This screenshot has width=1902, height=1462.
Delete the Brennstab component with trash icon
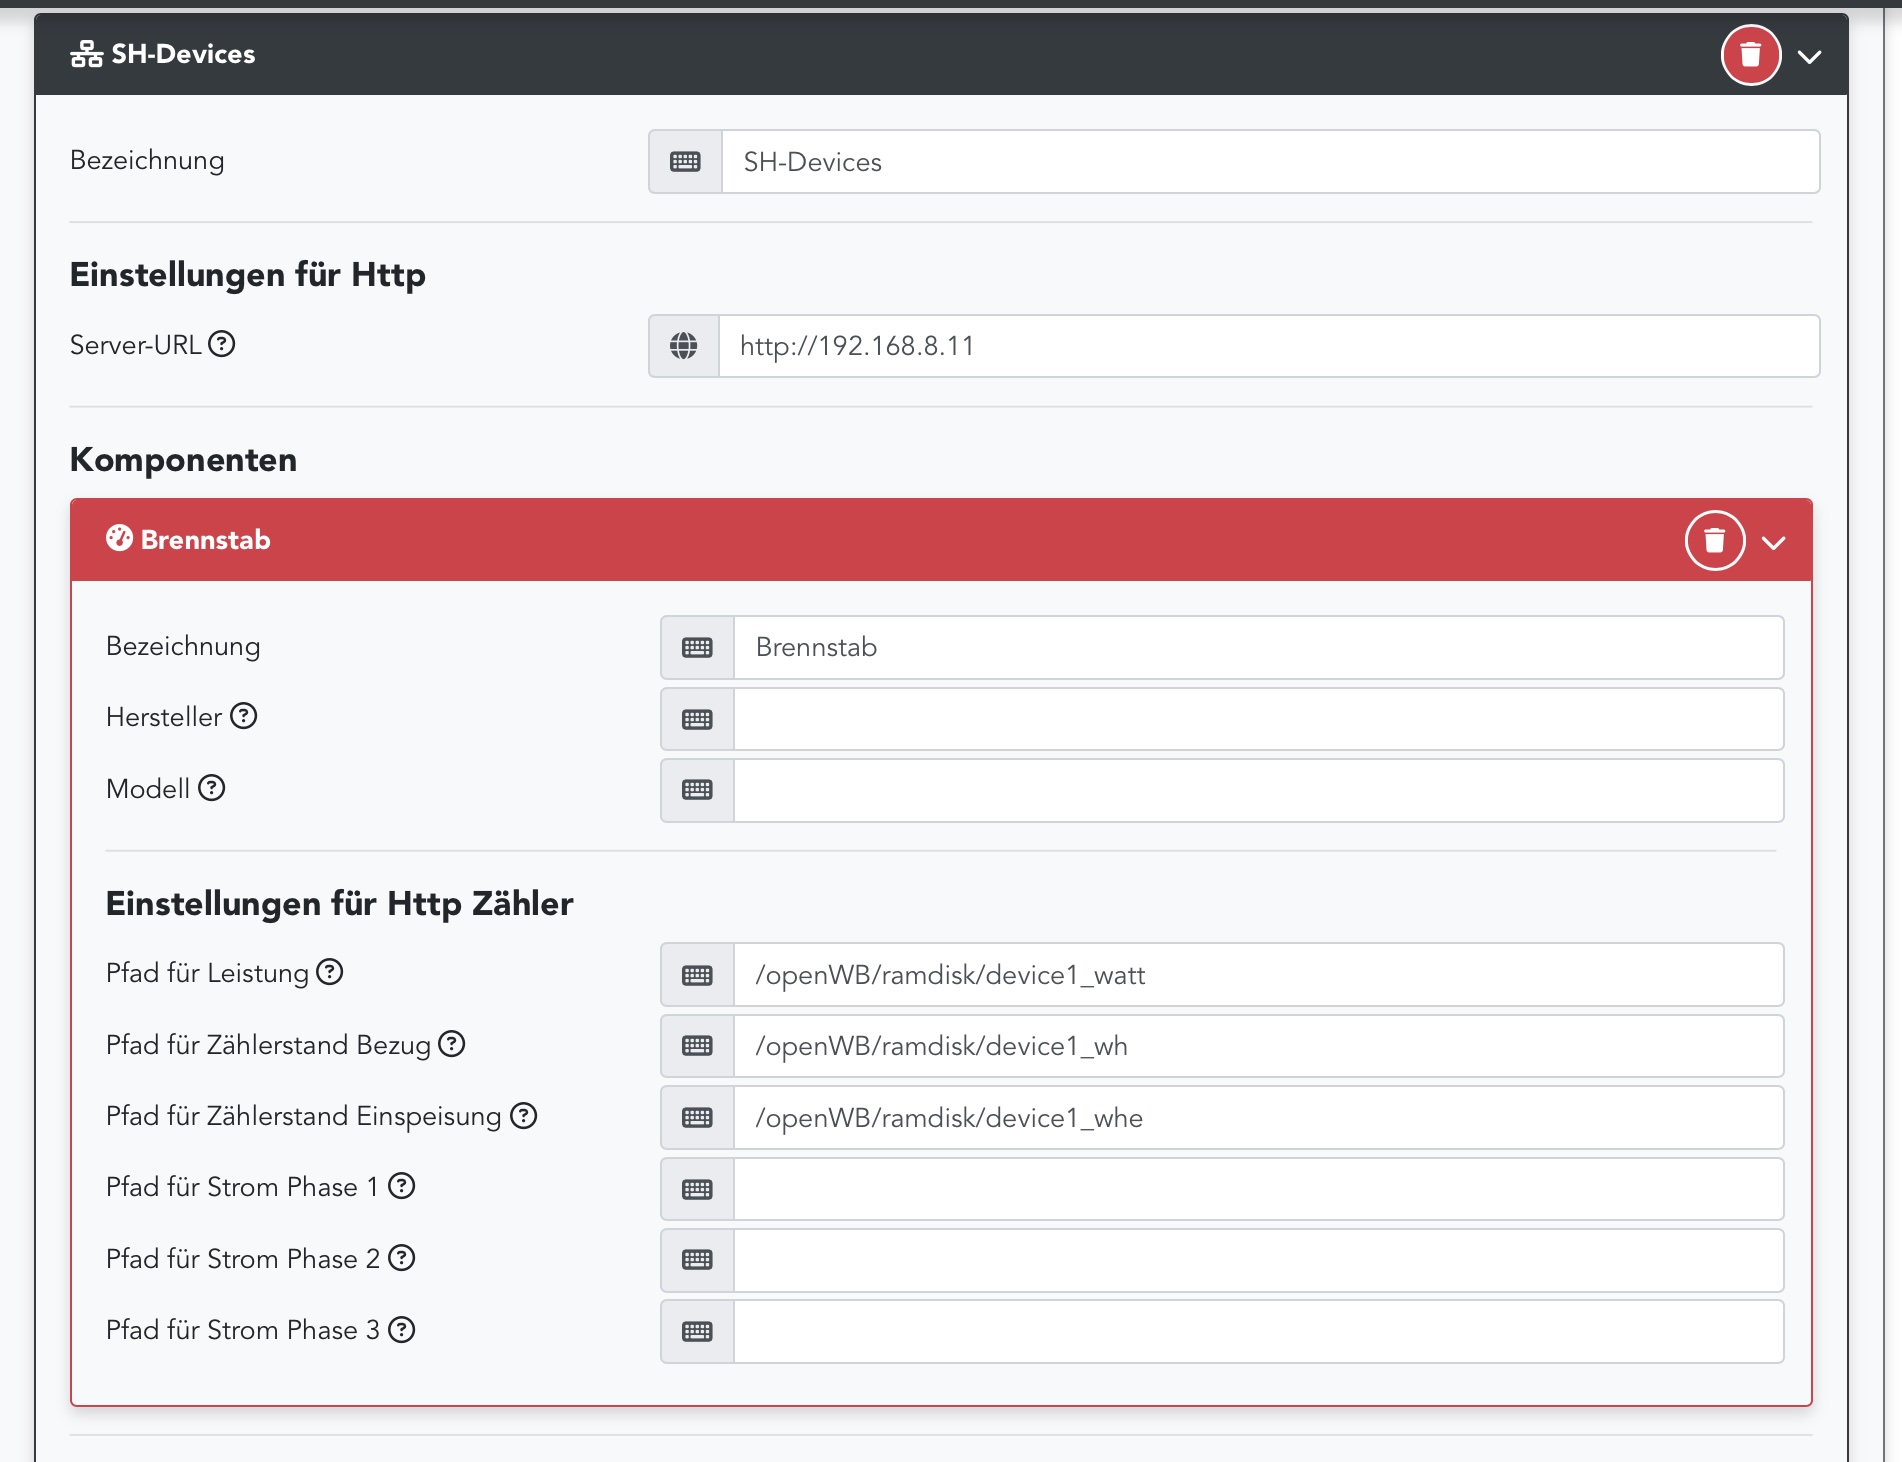[1715, 541]
